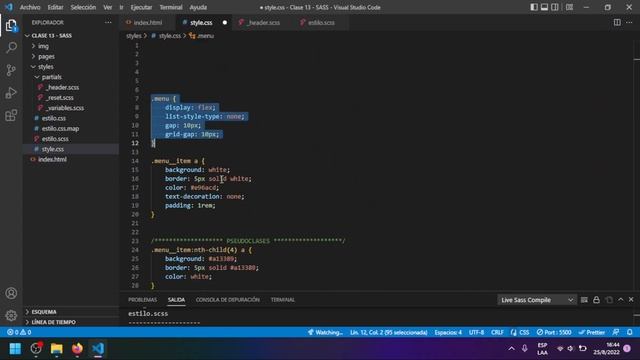Image resolution: width=640 pixels, height=360 pixels.
Task: Open estilo.css in explorer
Action: (x=53, y=118)
